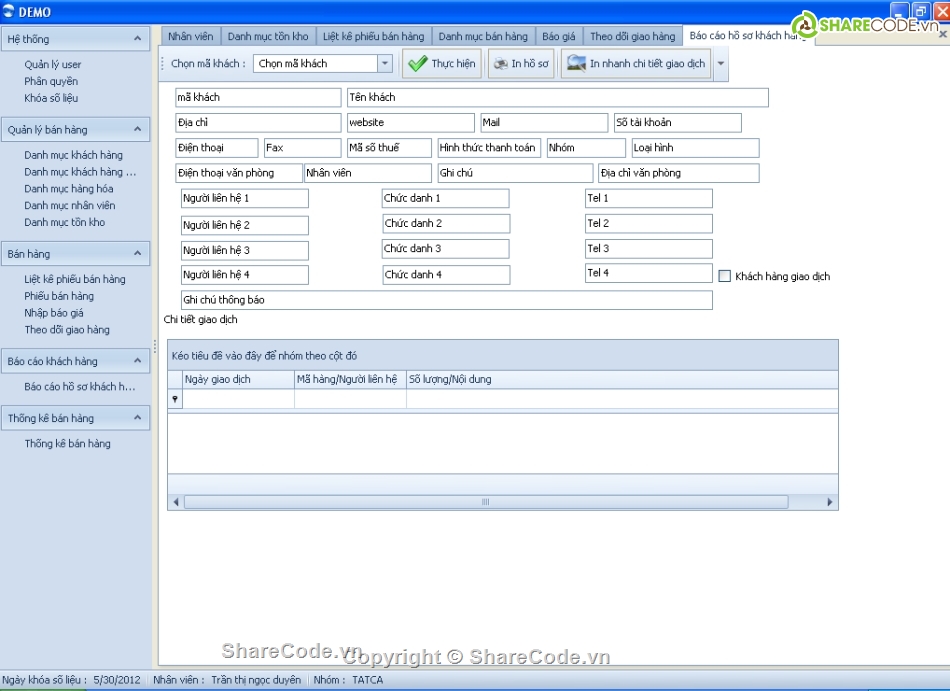Open the Chọn mã khách combo box

pyautogui.click(x=384, y=64)
